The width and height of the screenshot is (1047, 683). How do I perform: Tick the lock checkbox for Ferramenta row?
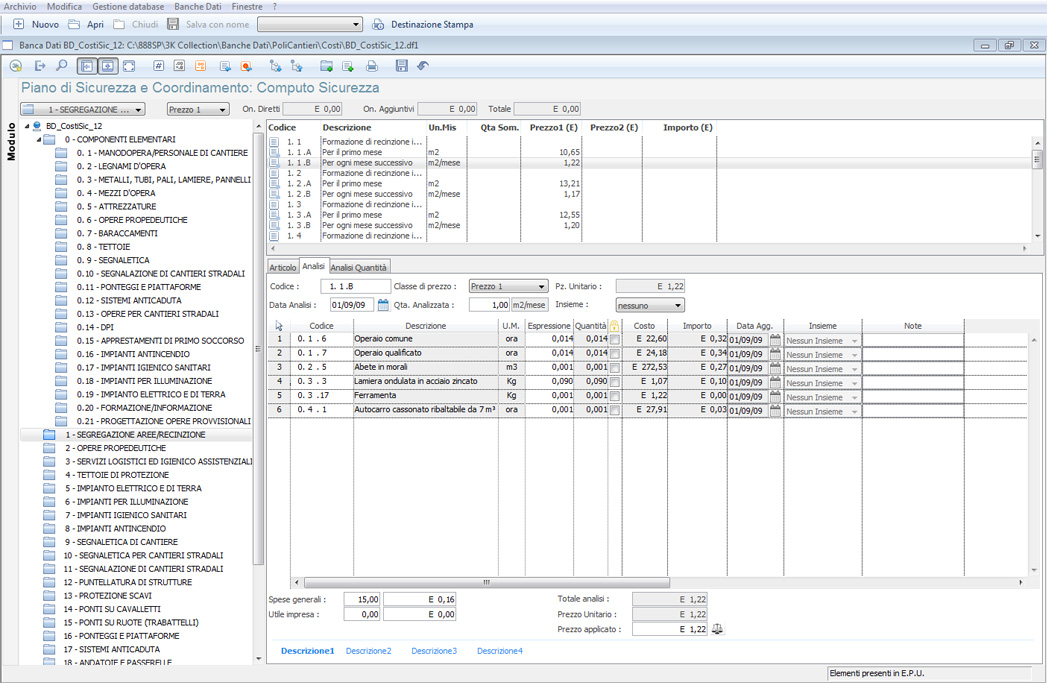click(x=615, y=396)
